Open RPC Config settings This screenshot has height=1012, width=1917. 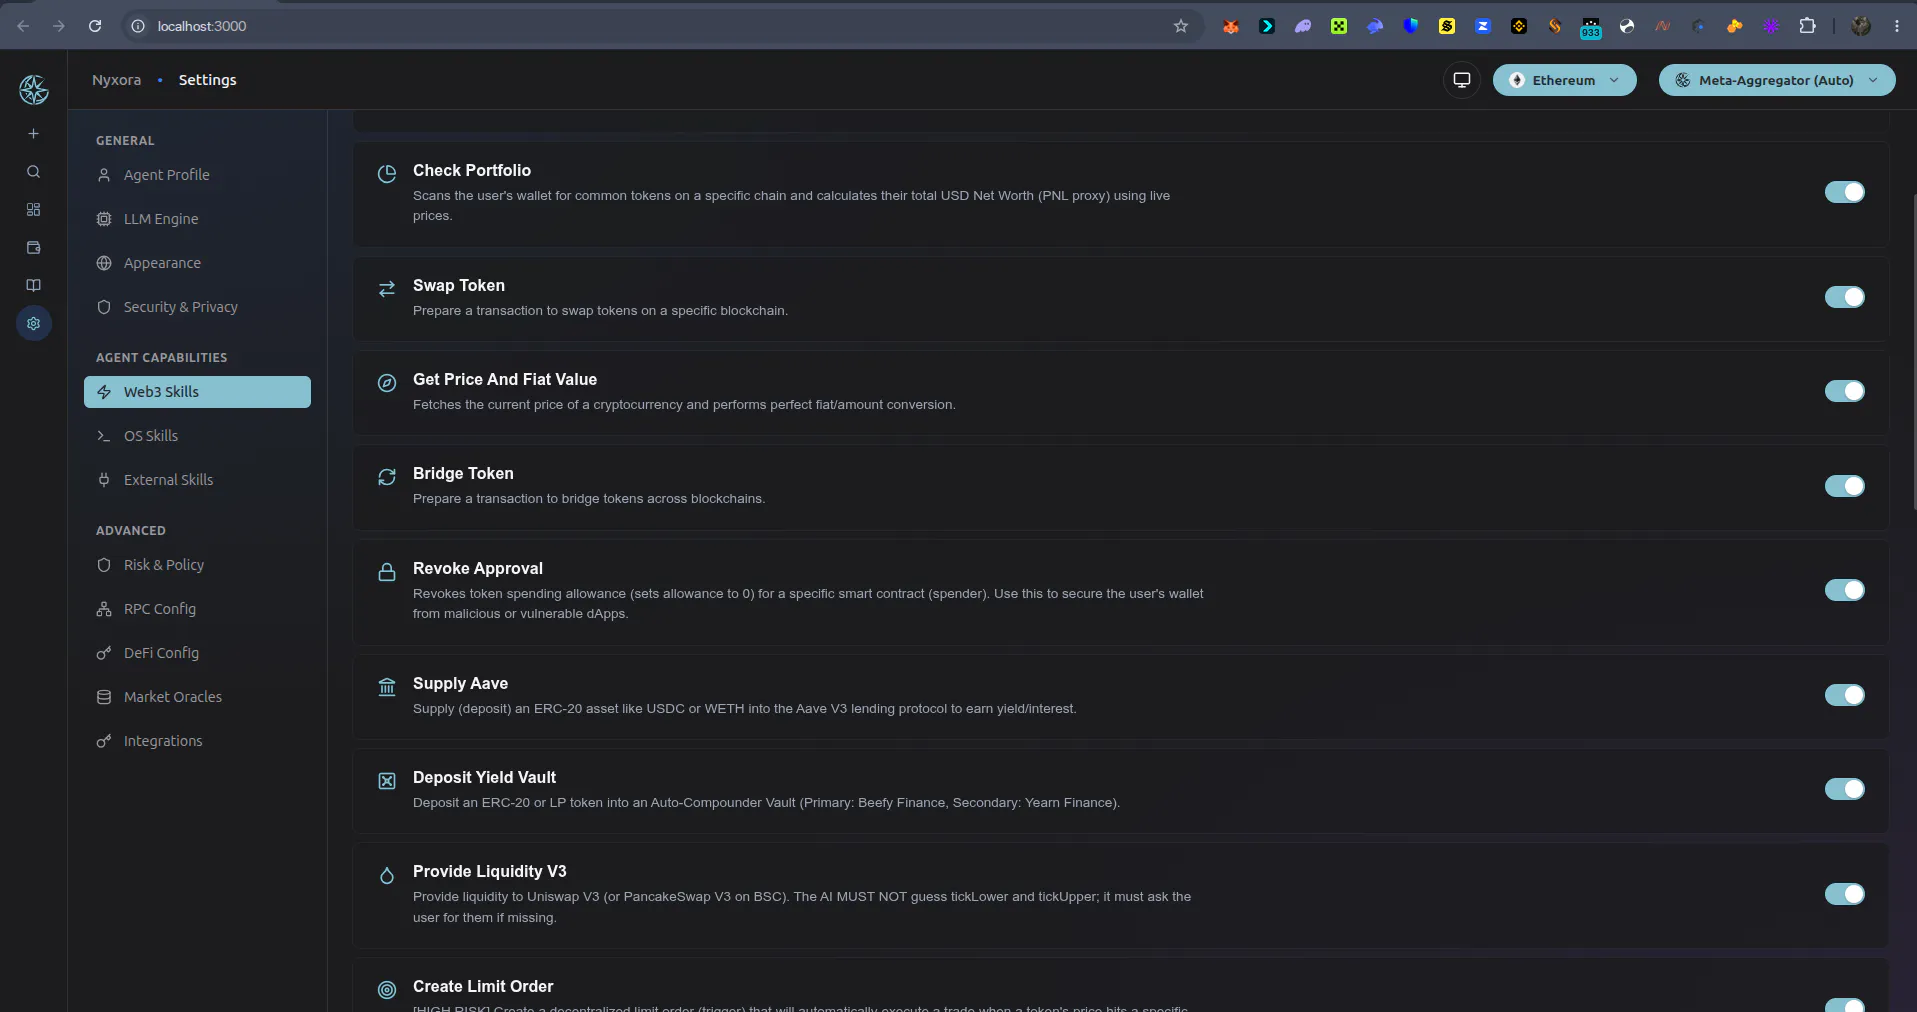197,609
